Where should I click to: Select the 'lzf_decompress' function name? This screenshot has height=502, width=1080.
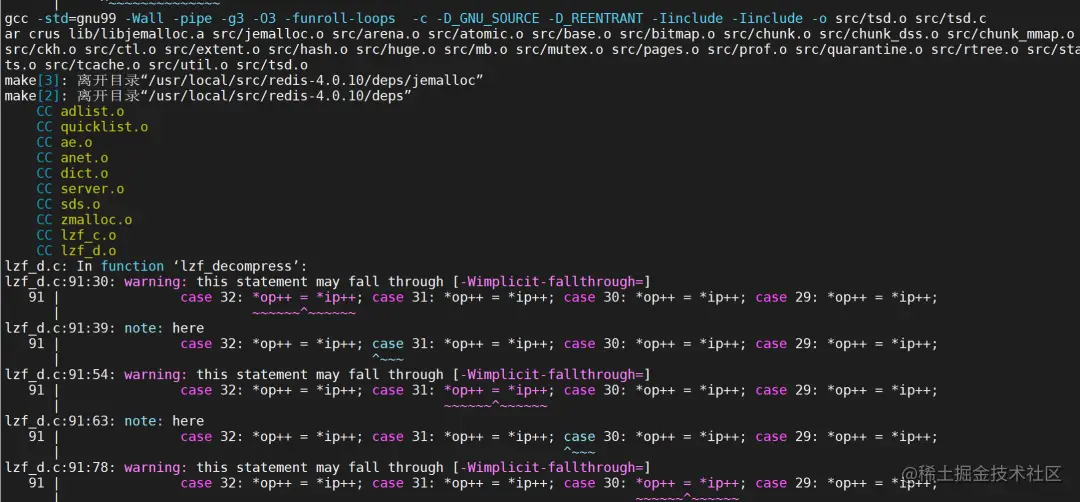[x=236, y=266]
